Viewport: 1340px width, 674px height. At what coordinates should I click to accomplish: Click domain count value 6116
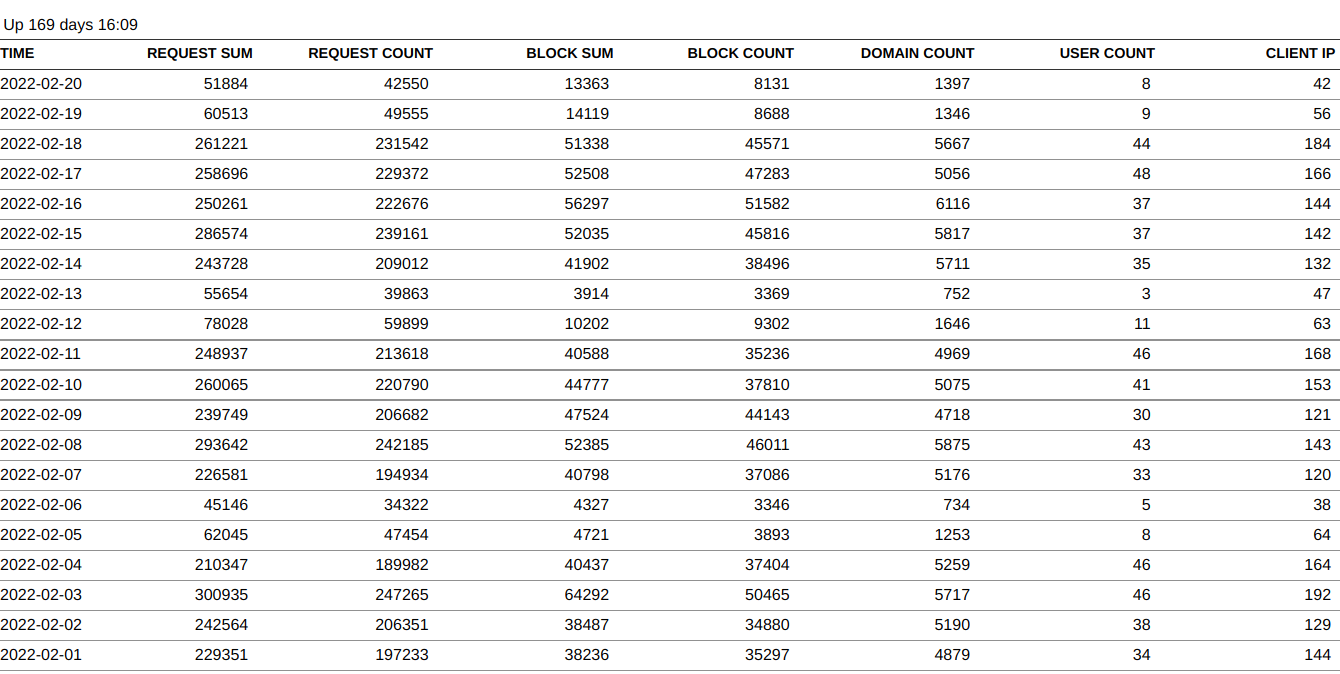click(951, 204)
